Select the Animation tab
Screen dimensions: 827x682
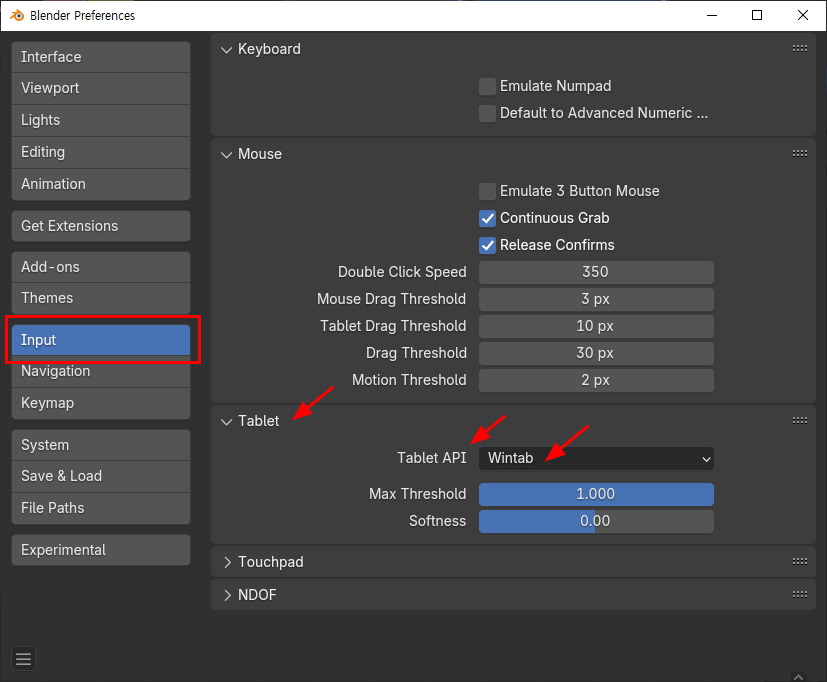click(x=101, y=184)
